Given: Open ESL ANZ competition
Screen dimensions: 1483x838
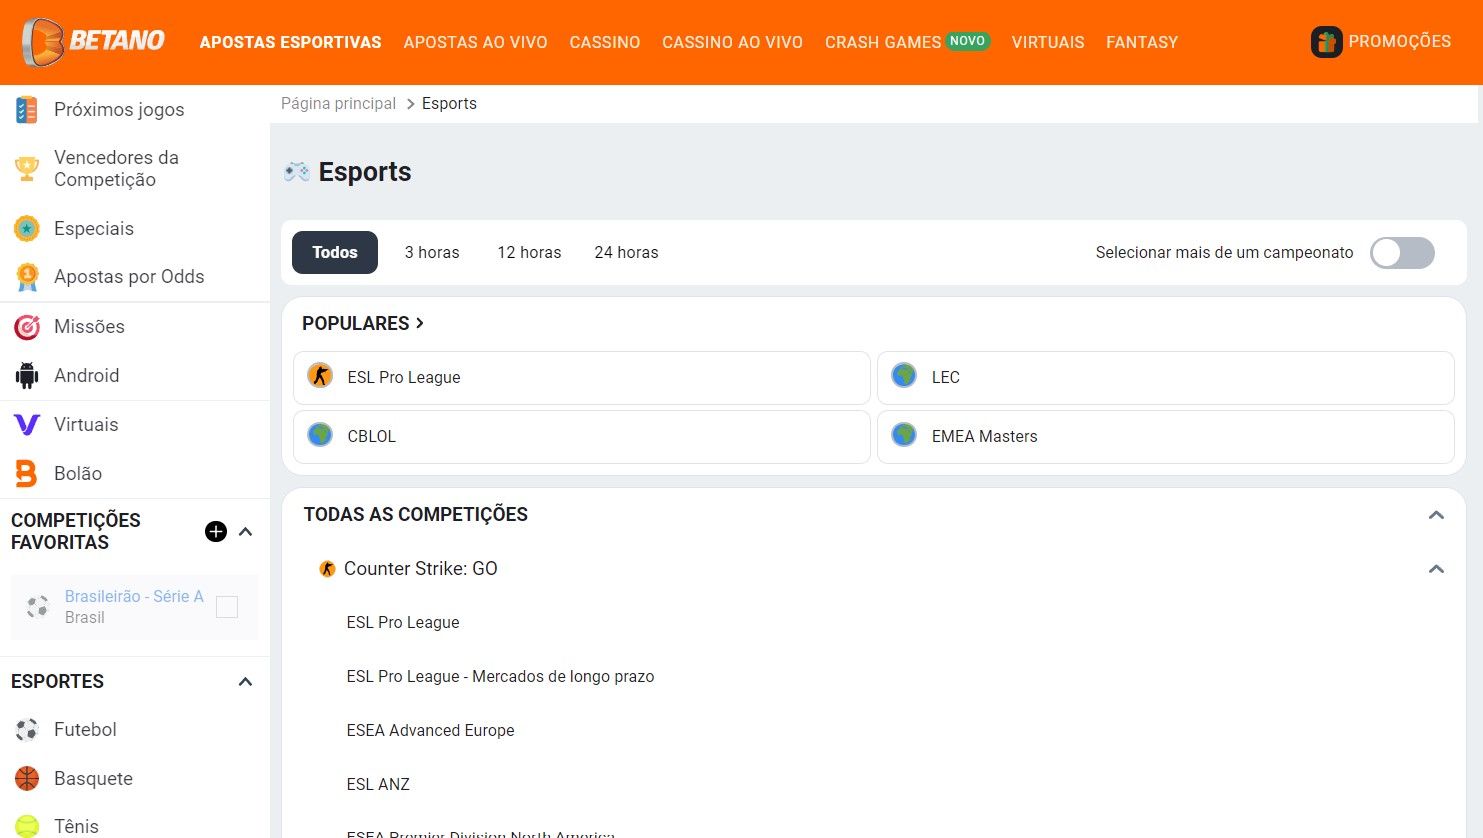Looking at the screenshot, I should [x=378, y=785].
